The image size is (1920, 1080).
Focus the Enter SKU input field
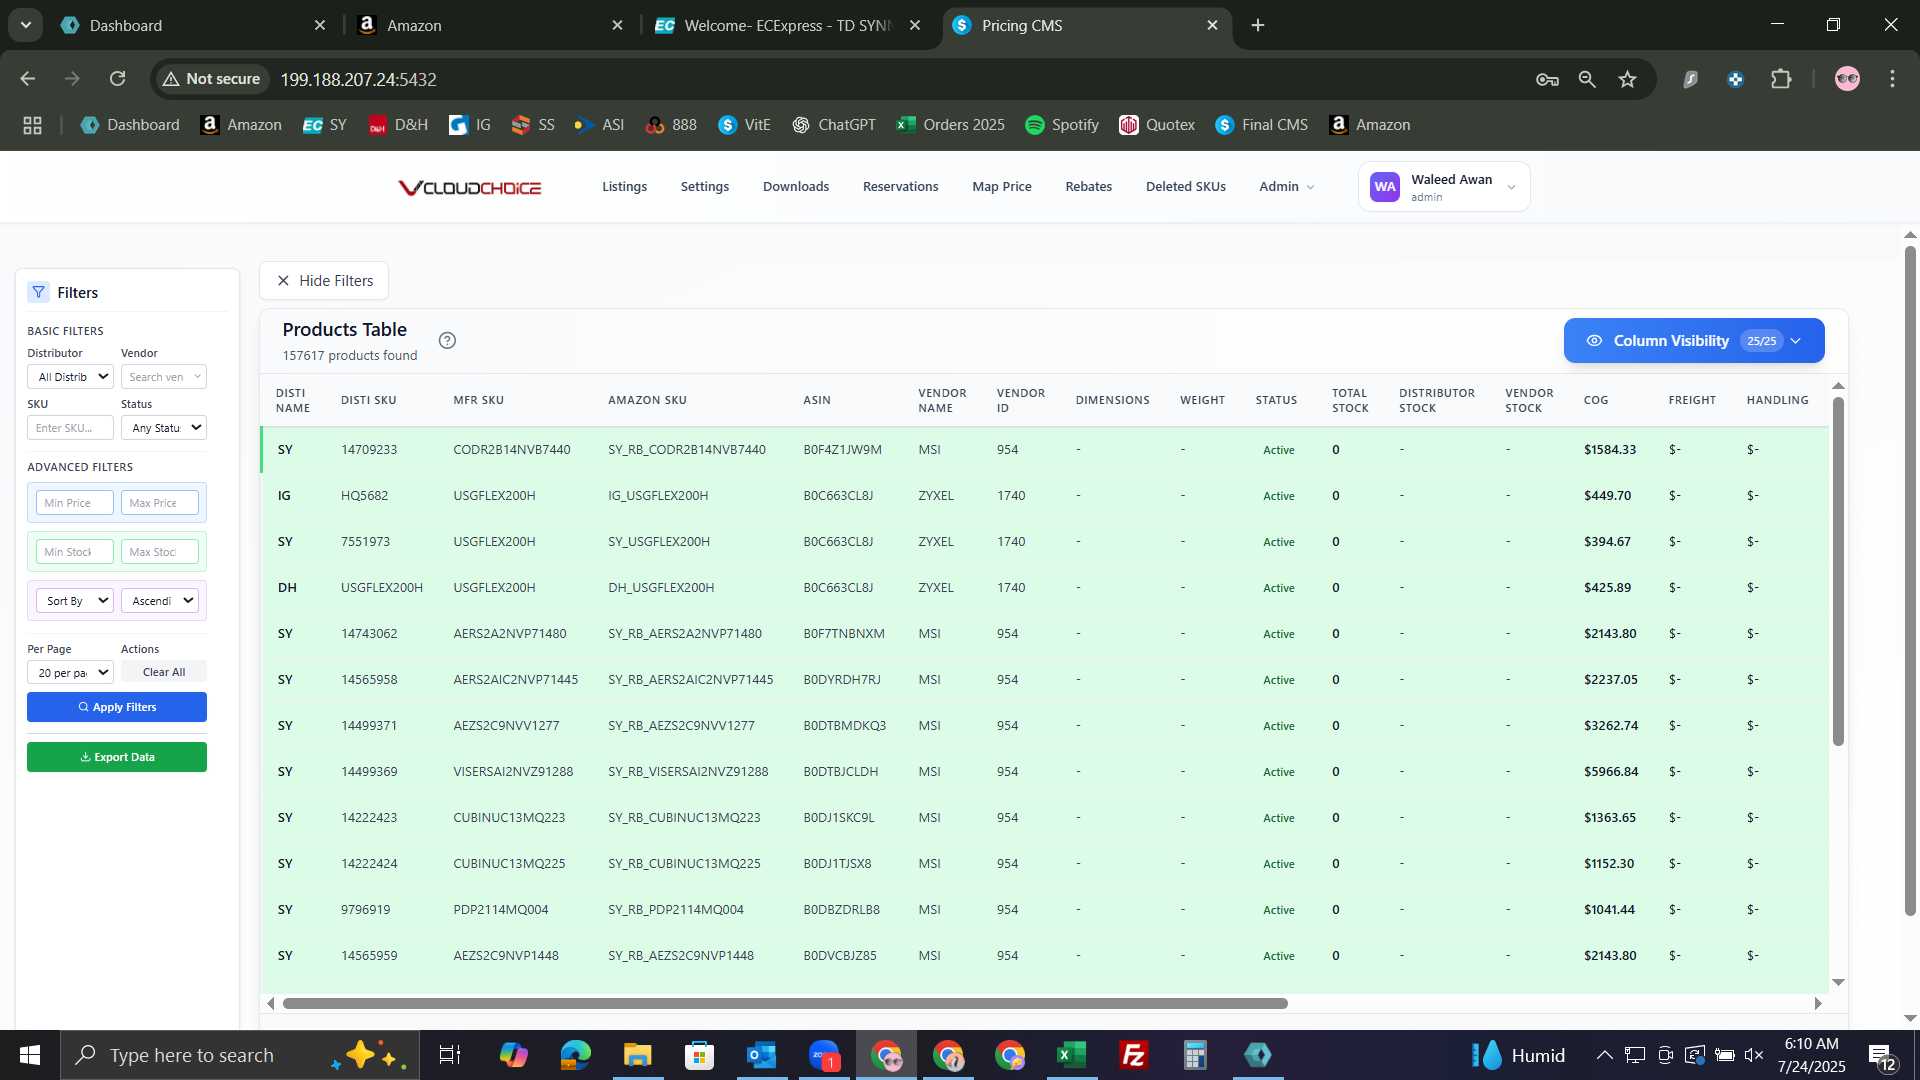tap(70, 428)
